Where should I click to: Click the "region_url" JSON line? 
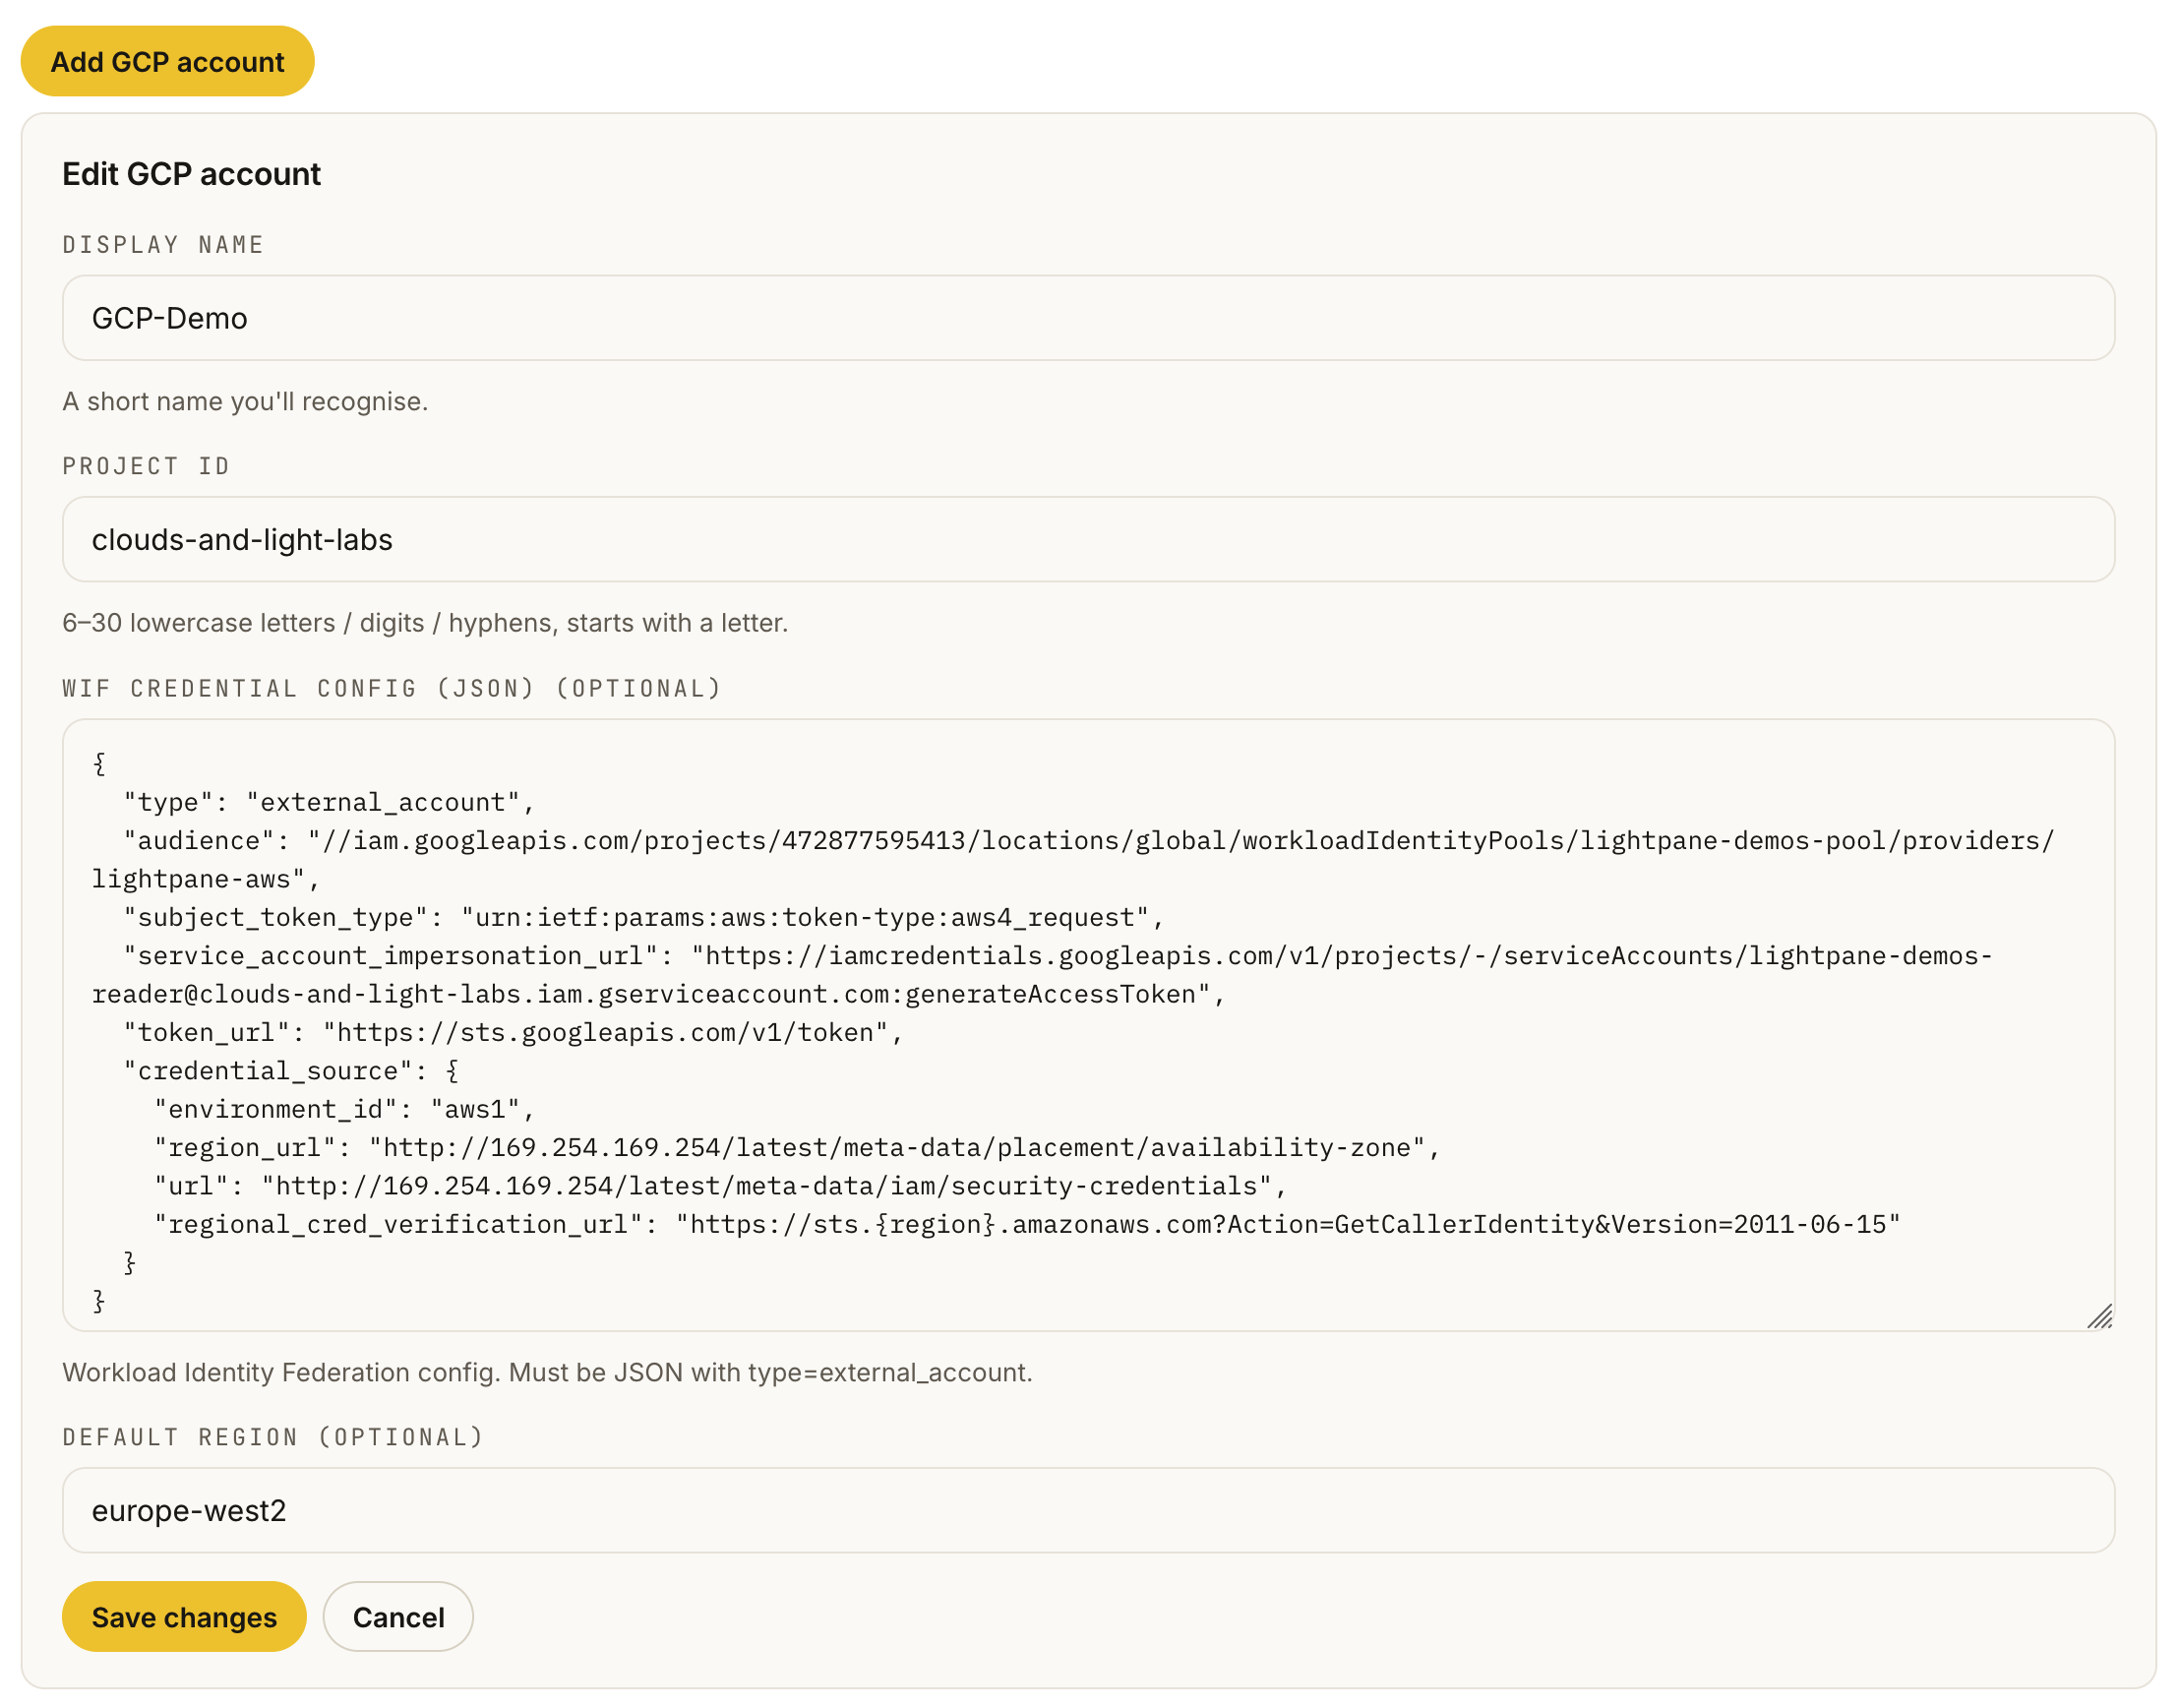tap(797, 1147)
